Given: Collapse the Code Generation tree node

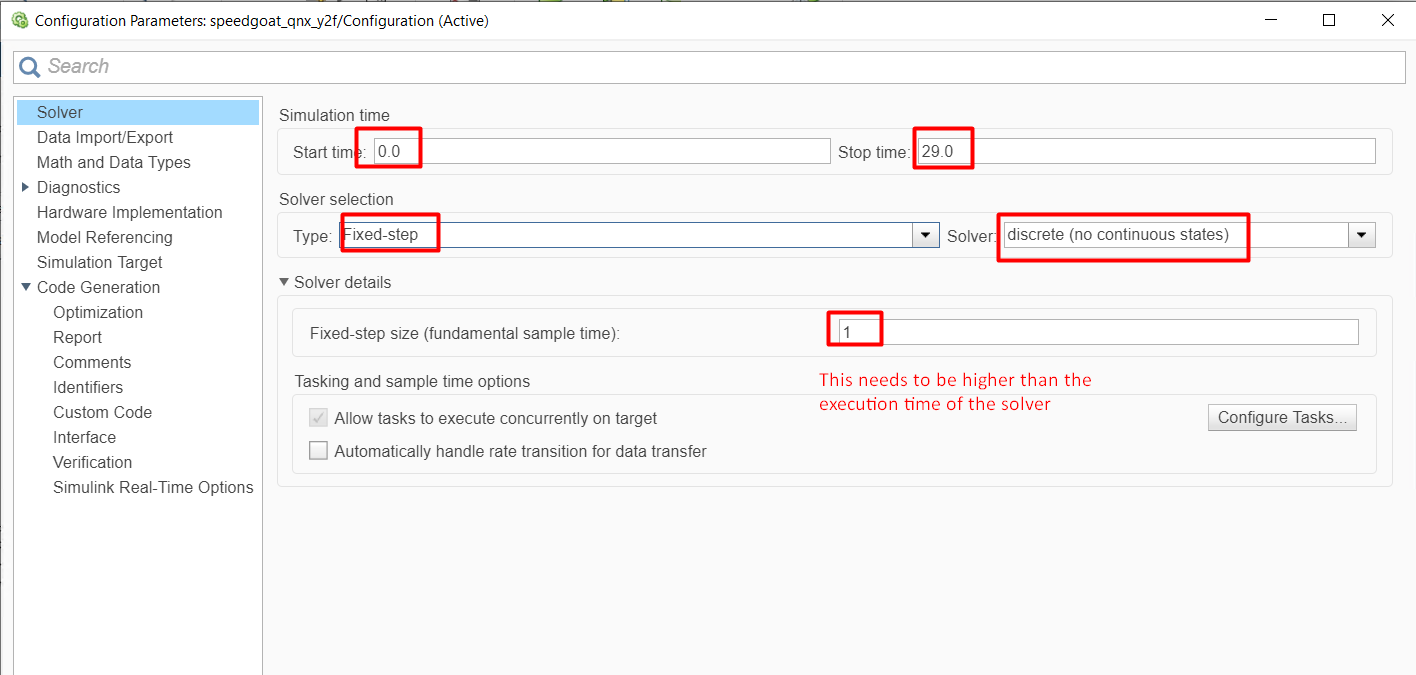Looking at the screenshot, I should click(x=26, y=287).
